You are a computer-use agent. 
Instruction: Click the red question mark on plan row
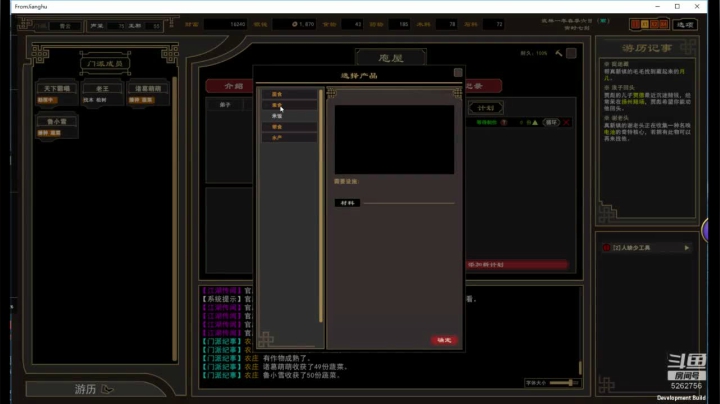click(504, 123)
